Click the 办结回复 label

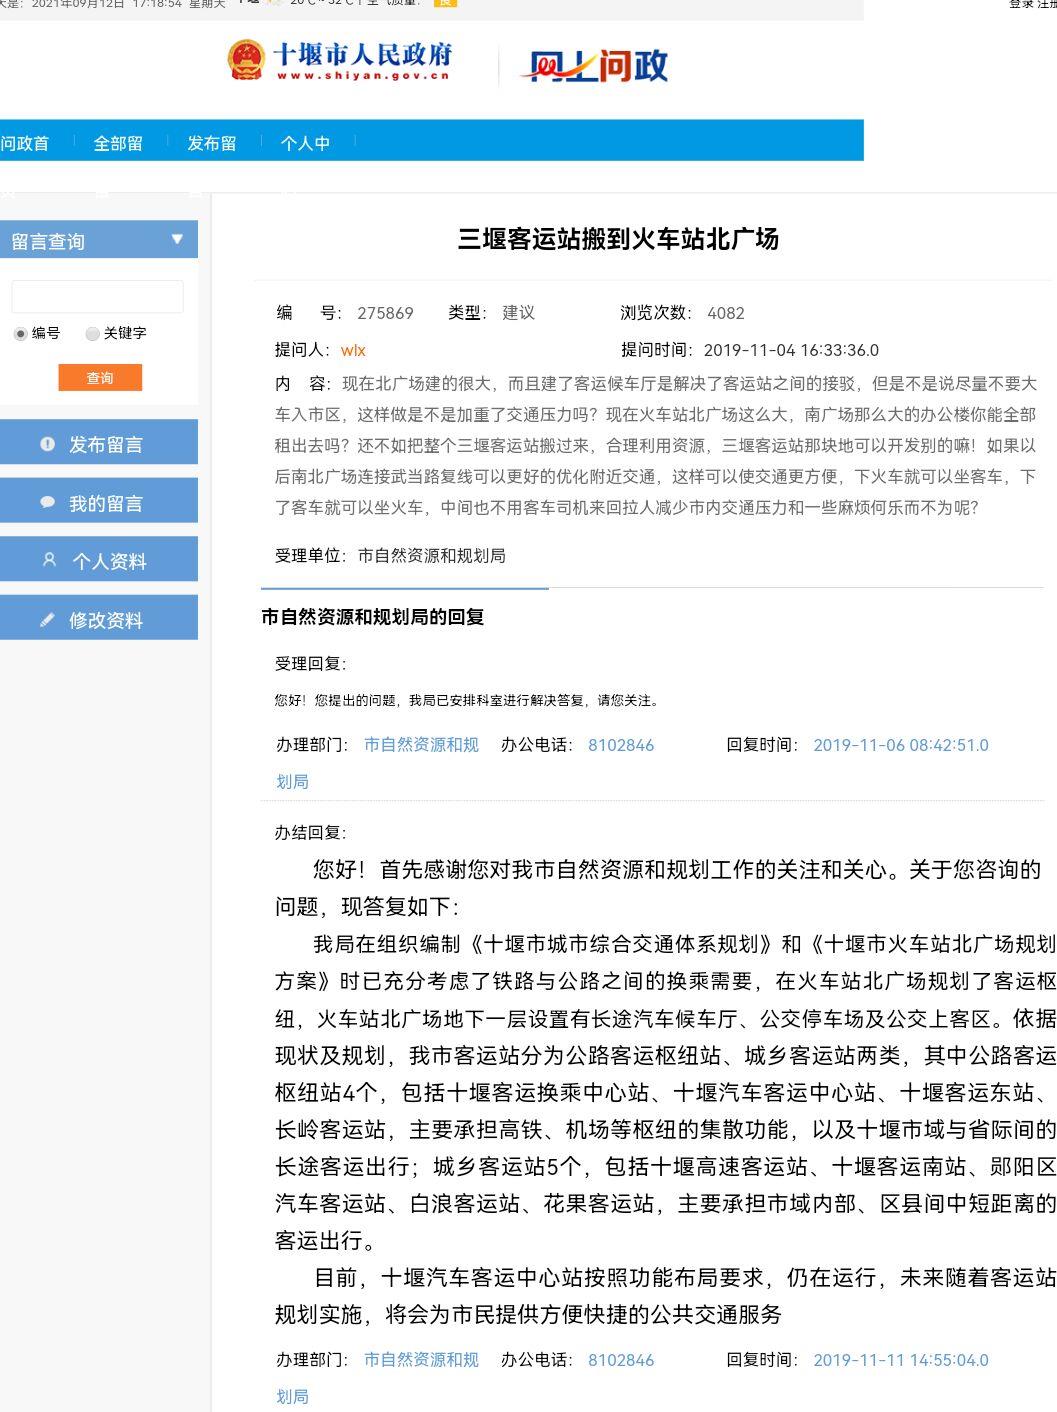(x=310, y=832)
